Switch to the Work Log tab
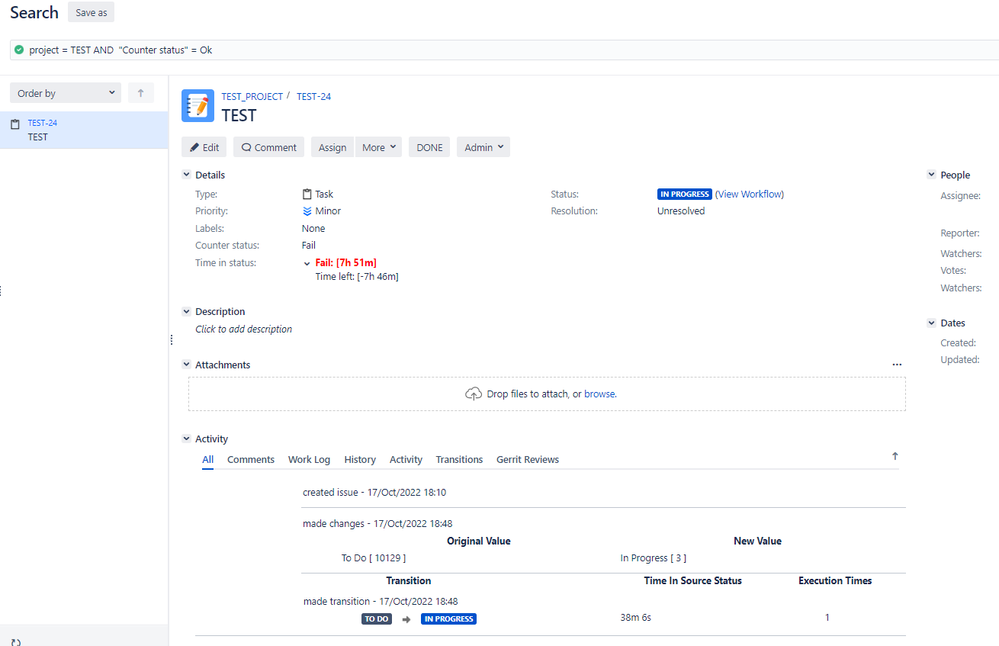Image resolution: width=999 pixels, height=646 pixels. pyautogui.click(x=309, y=459)
